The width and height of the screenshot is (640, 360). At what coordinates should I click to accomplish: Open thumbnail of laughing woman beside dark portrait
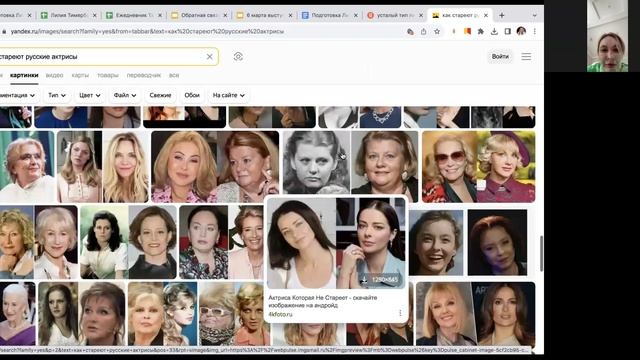click(x=468, y=242)
